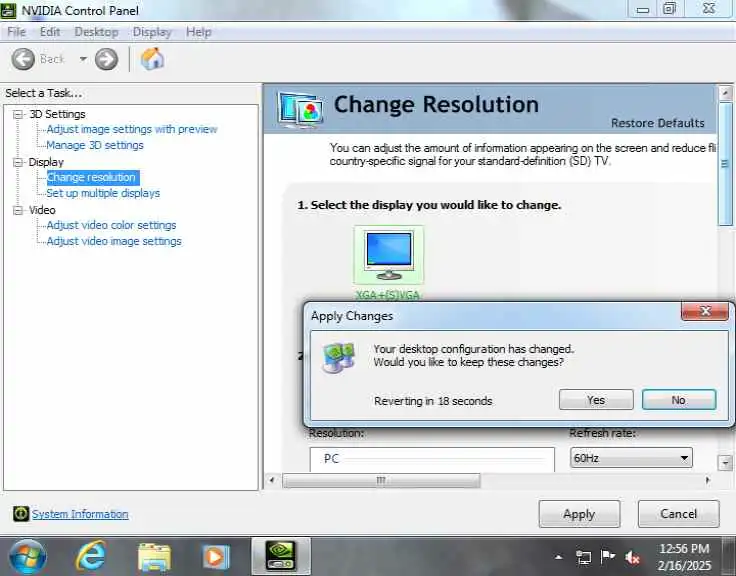Image resolution: width=736 pixels, height=576 pixels.
Task: Click the Display tree label
Action: click(46, 162)
